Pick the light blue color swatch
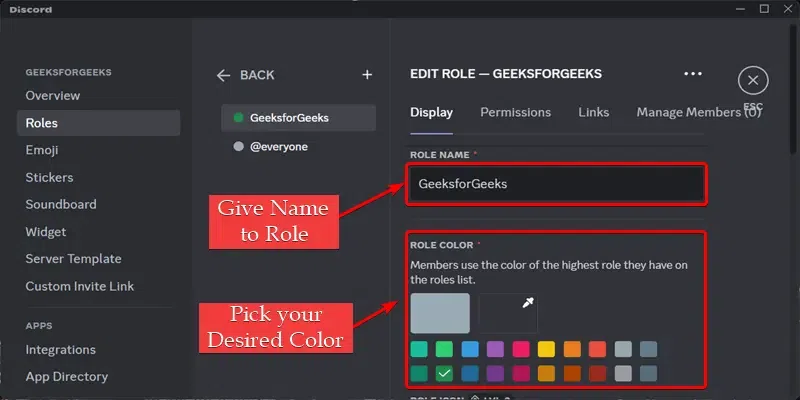 (x=470, y=349)
